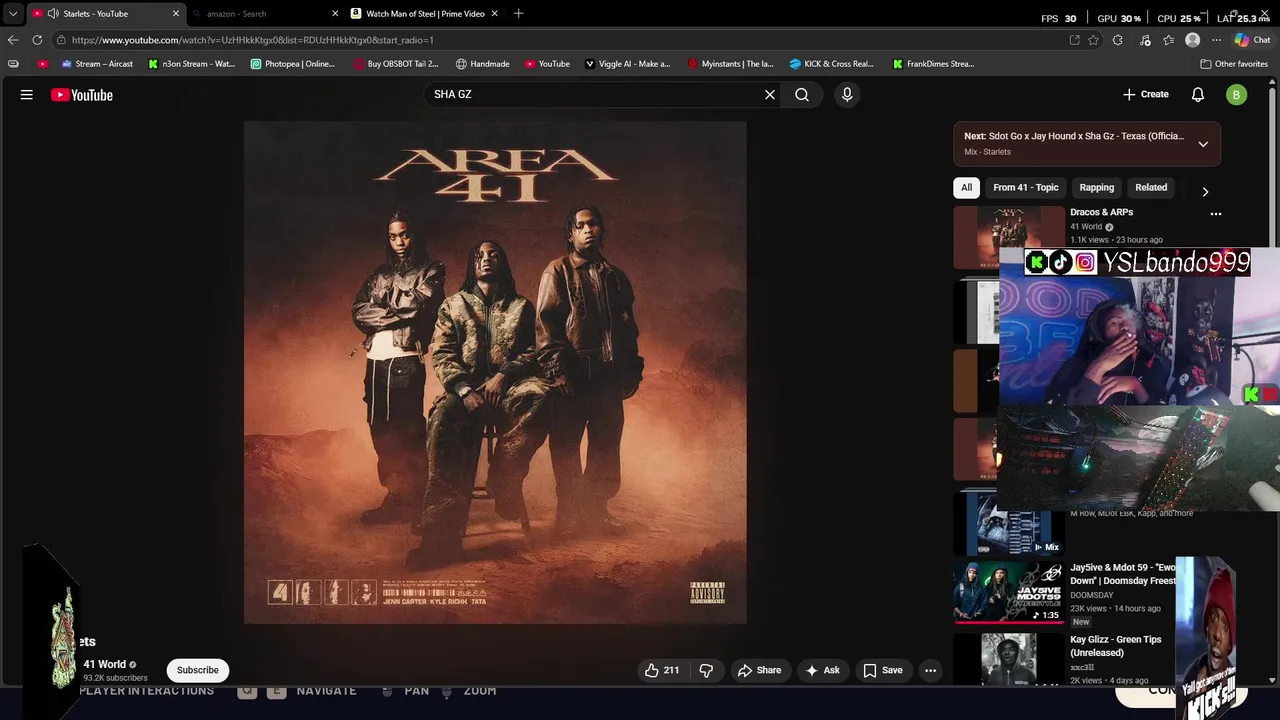The image size is (1280, 720).
Task: Select the Related filter chip
Action: (1151, 187)
